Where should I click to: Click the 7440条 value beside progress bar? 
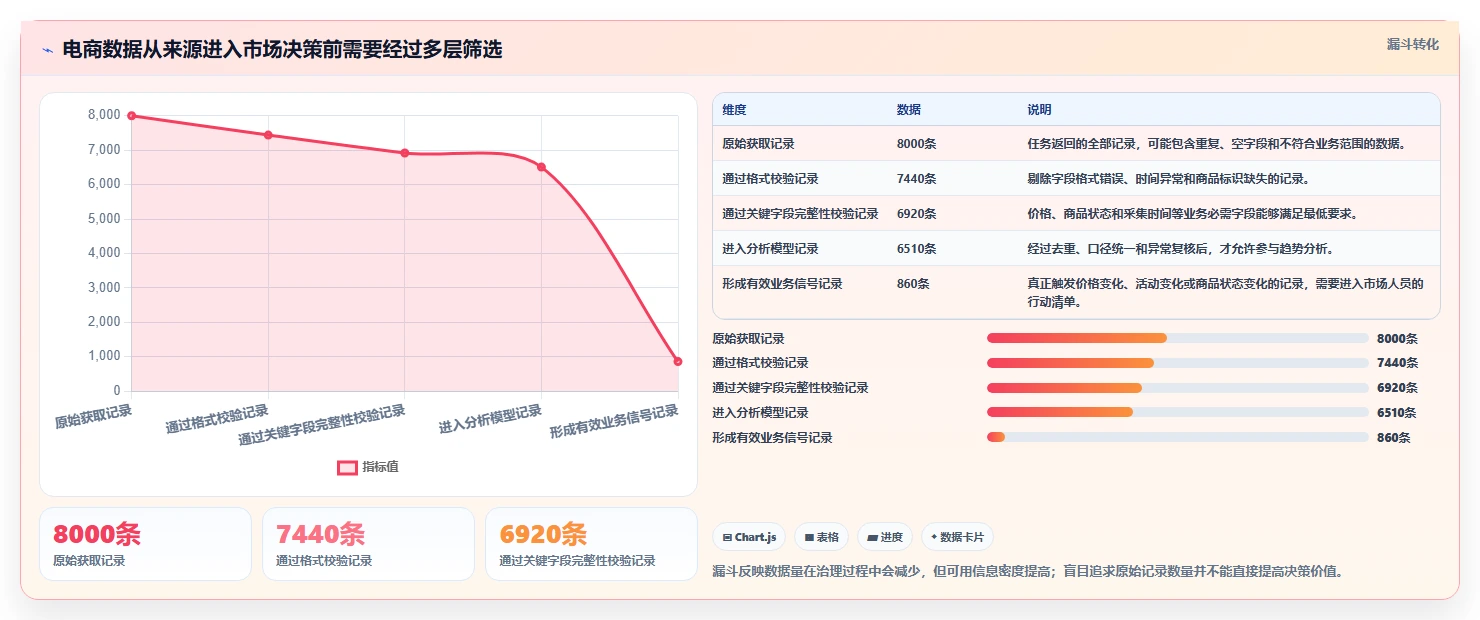point(1397,363)
